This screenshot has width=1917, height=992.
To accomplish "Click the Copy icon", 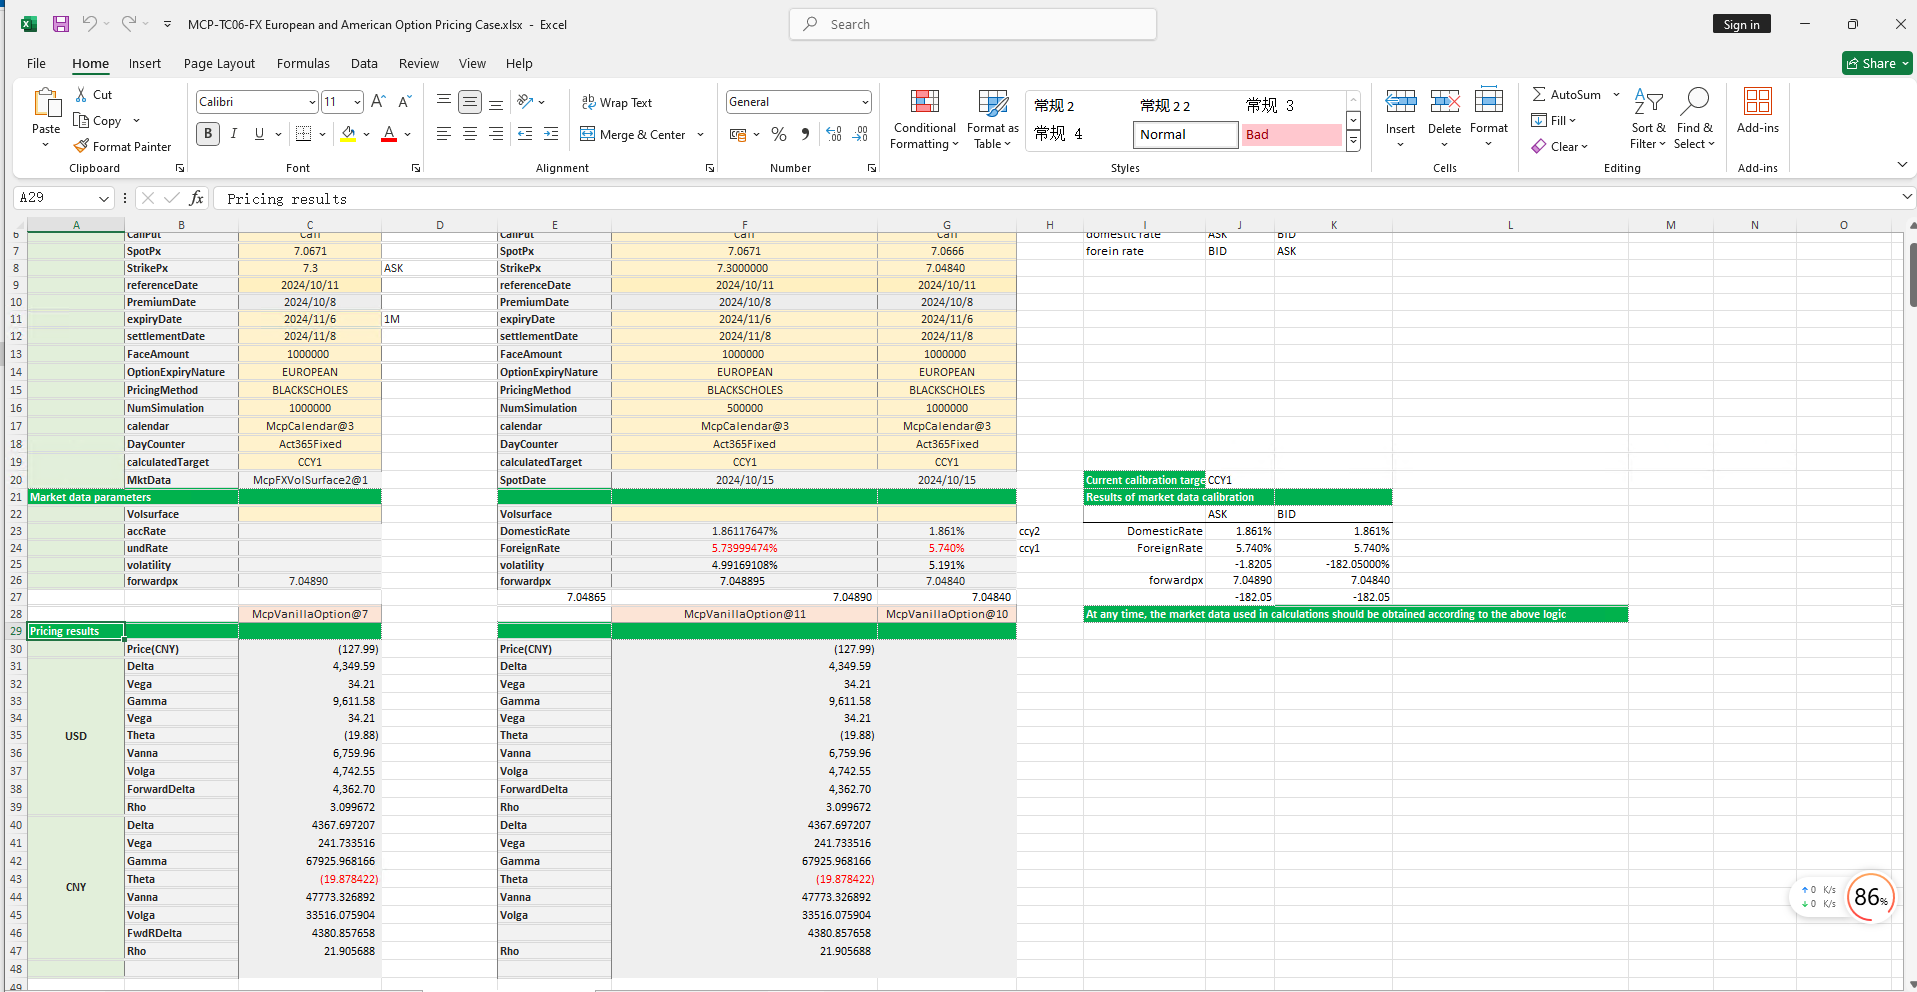I will click(81, 120).
